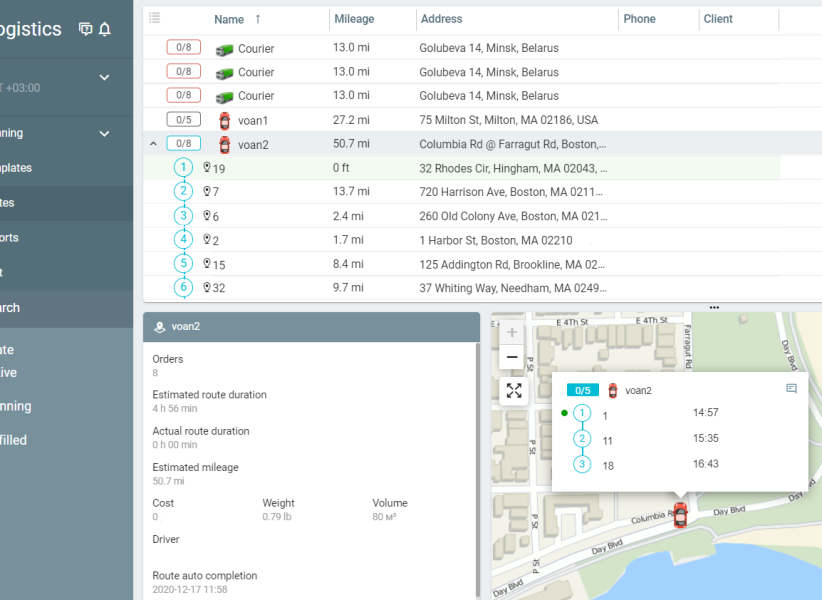Open the three-dots panel divider menu
The image size is (822, 600).
[x=714, y=308]
